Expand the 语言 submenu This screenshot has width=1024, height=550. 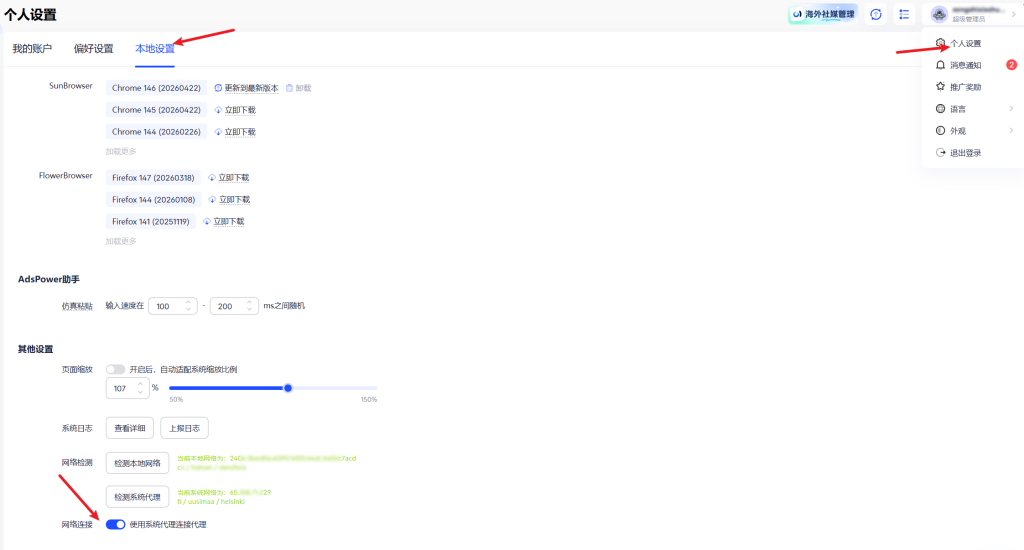pos(1011,109)
